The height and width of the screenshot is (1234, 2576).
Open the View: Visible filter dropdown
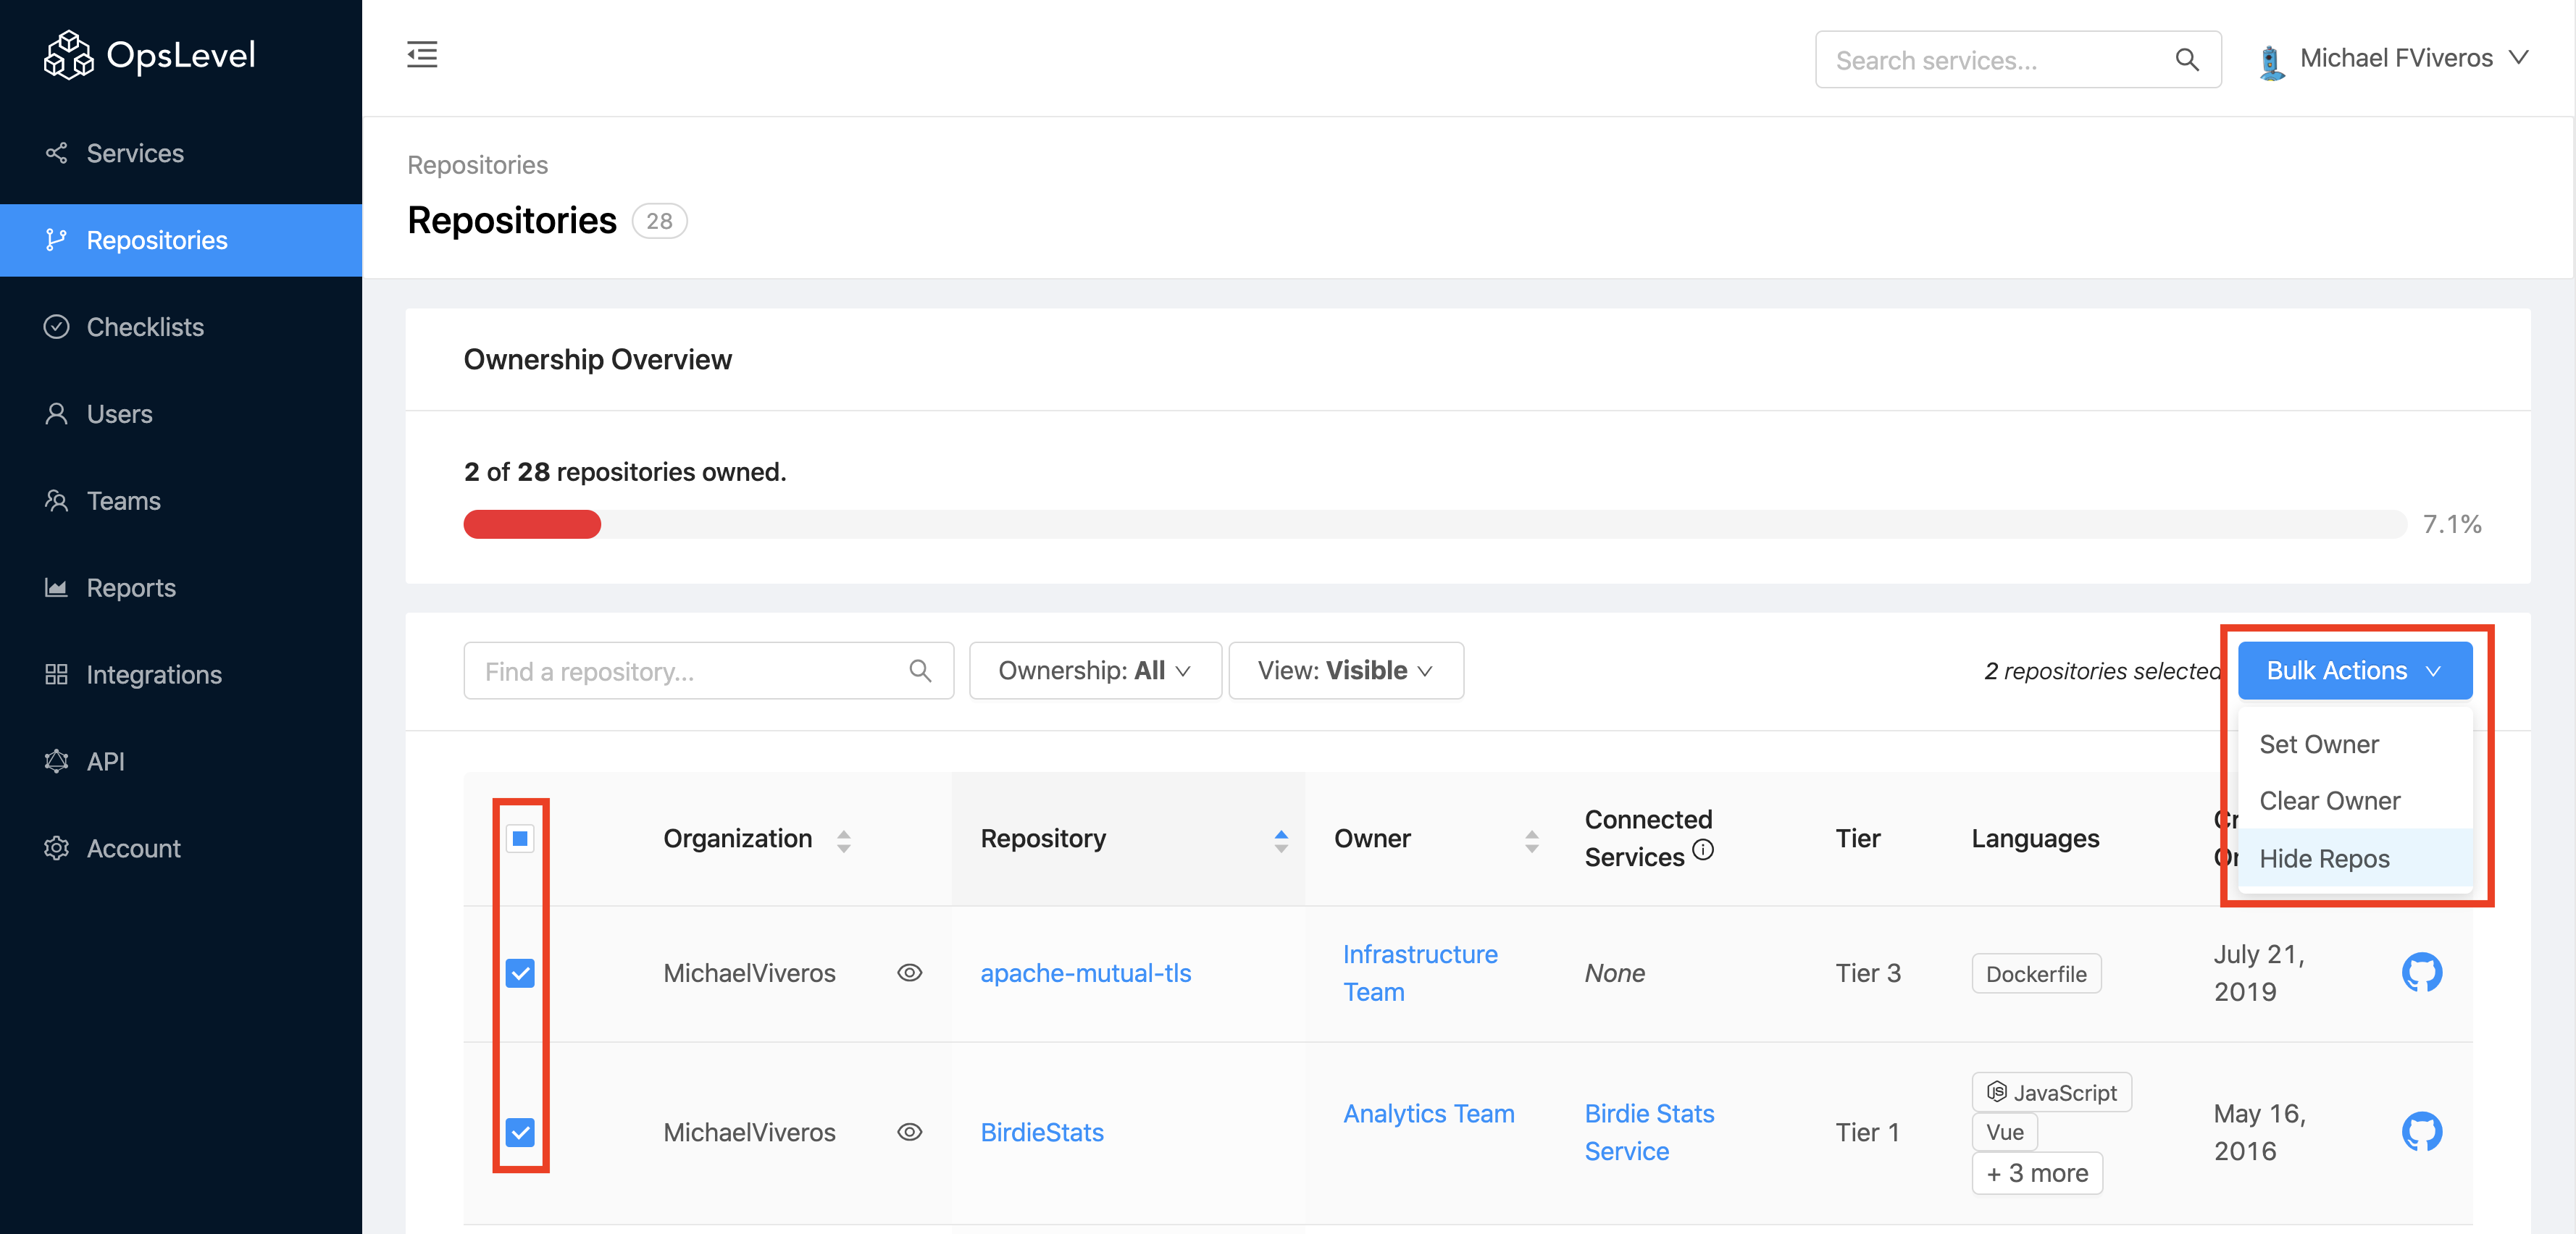(x=1346, y=671)
